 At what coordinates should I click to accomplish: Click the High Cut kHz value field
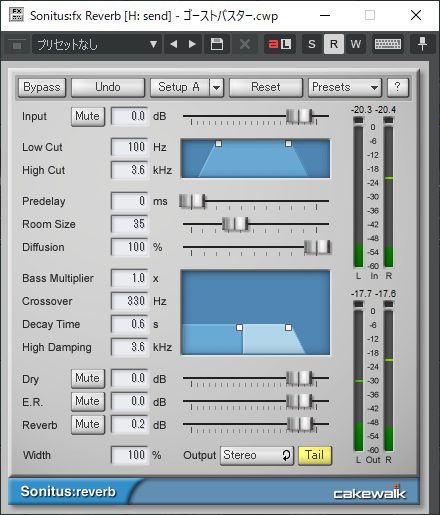coord(129,170)
